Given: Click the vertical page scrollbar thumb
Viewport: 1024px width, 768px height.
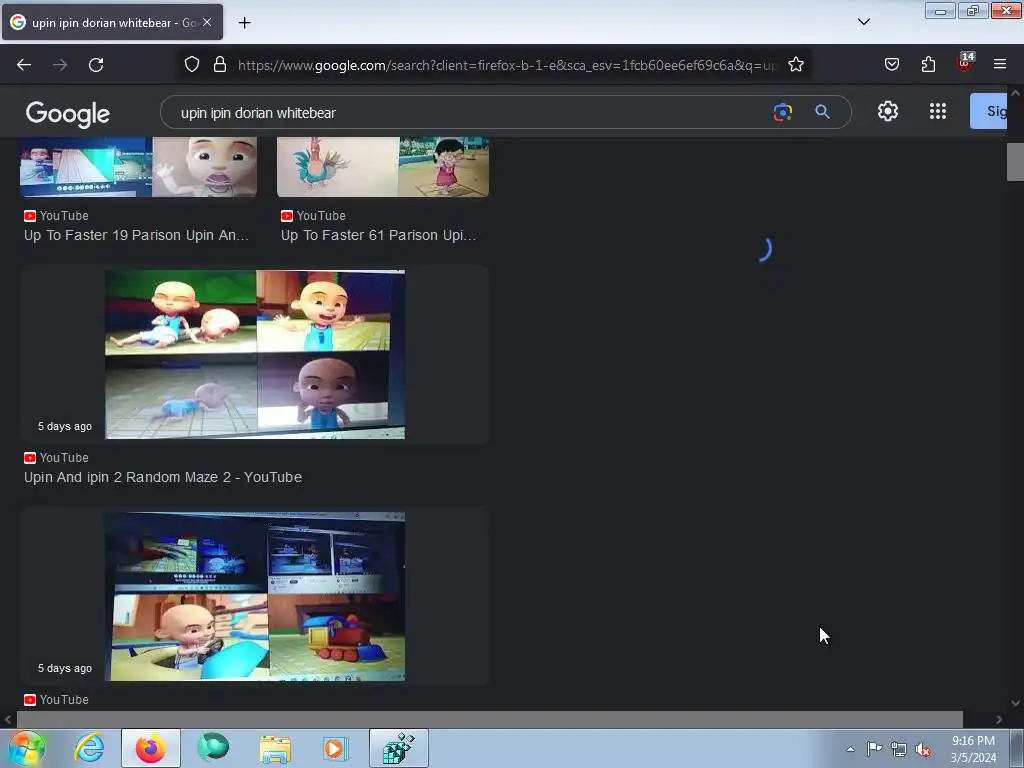Looking at the screenshot, I should click(1015, 161).
